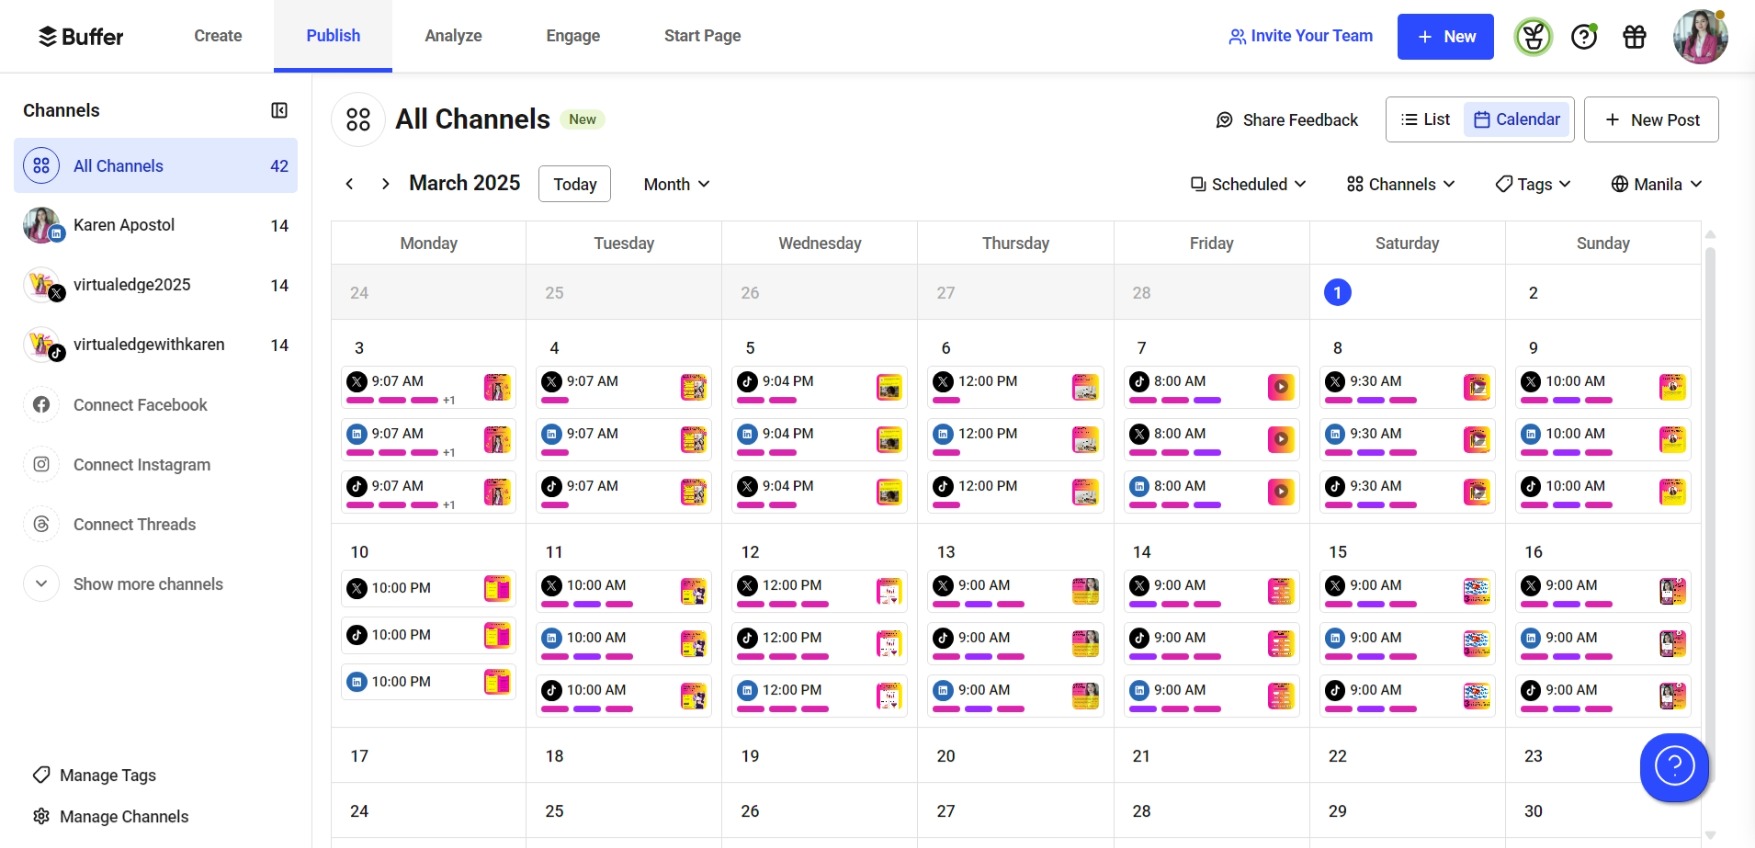Open the Scheduled filter dropdown

pyautogui.click(x=1248, y=184)
